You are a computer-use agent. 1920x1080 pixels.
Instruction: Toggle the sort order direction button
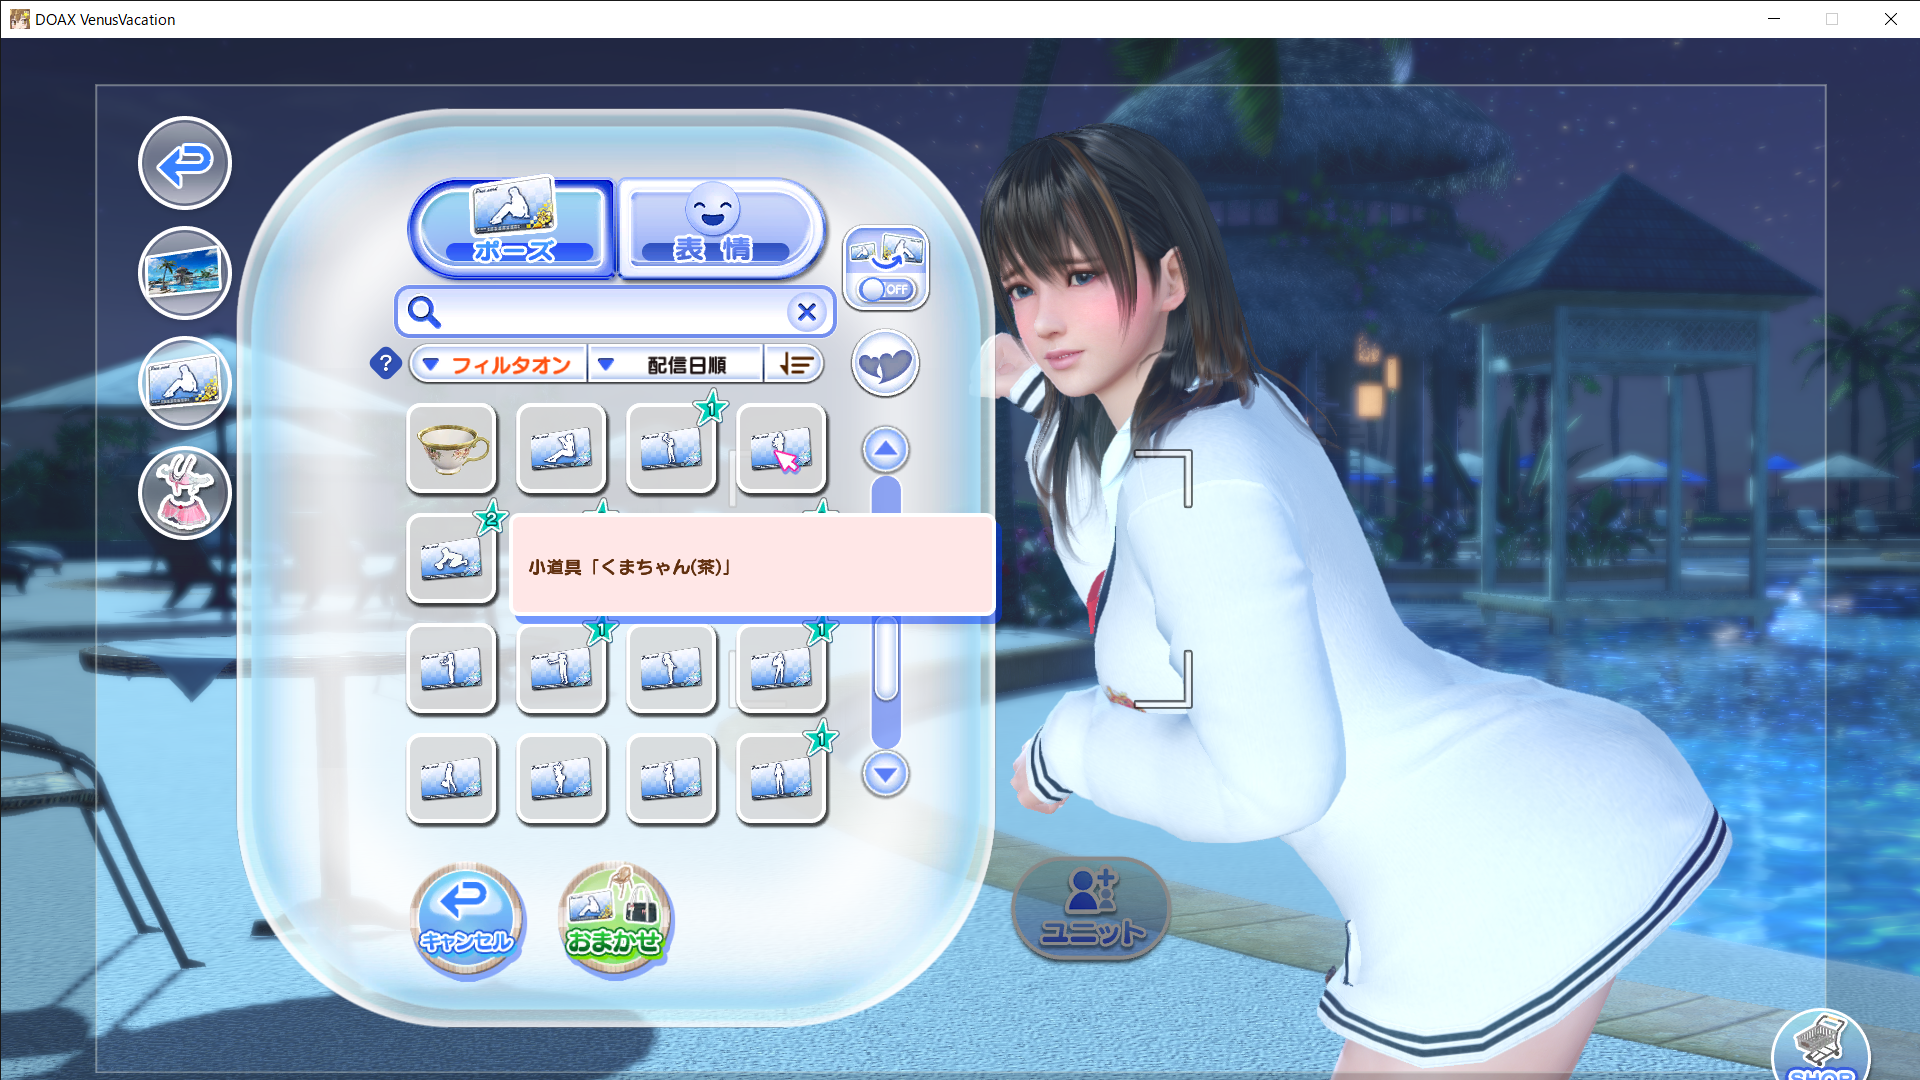[x=795, y=364]
